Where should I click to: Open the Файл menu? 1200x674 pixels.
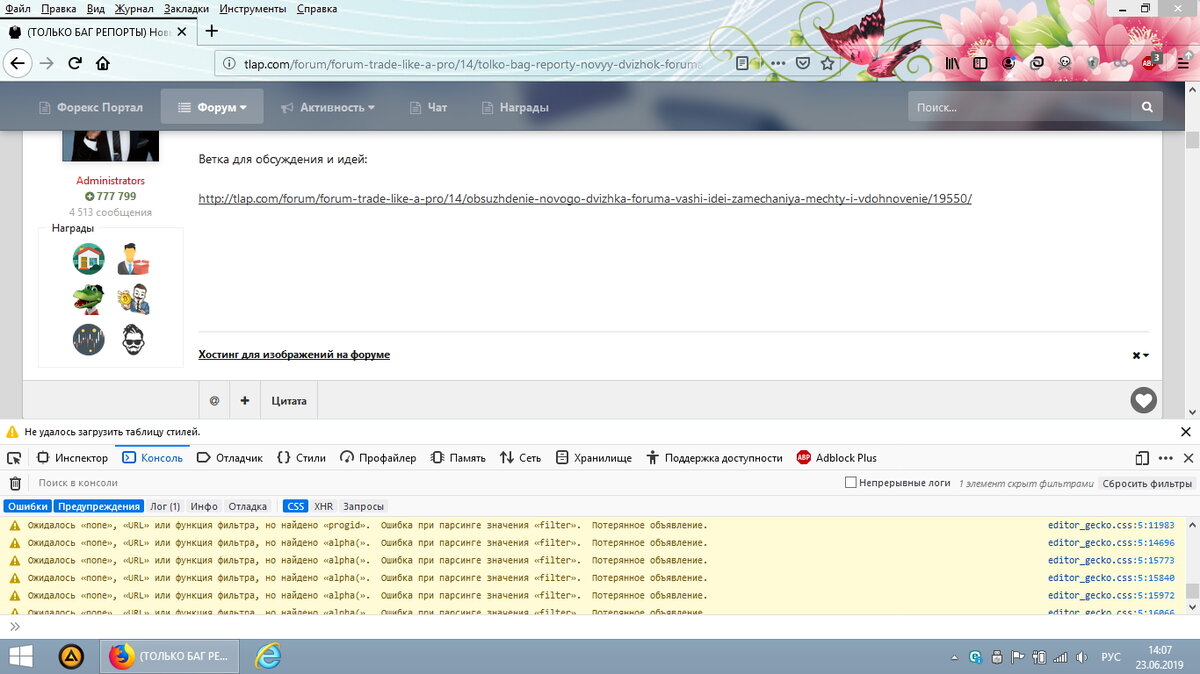coord(17,8)
